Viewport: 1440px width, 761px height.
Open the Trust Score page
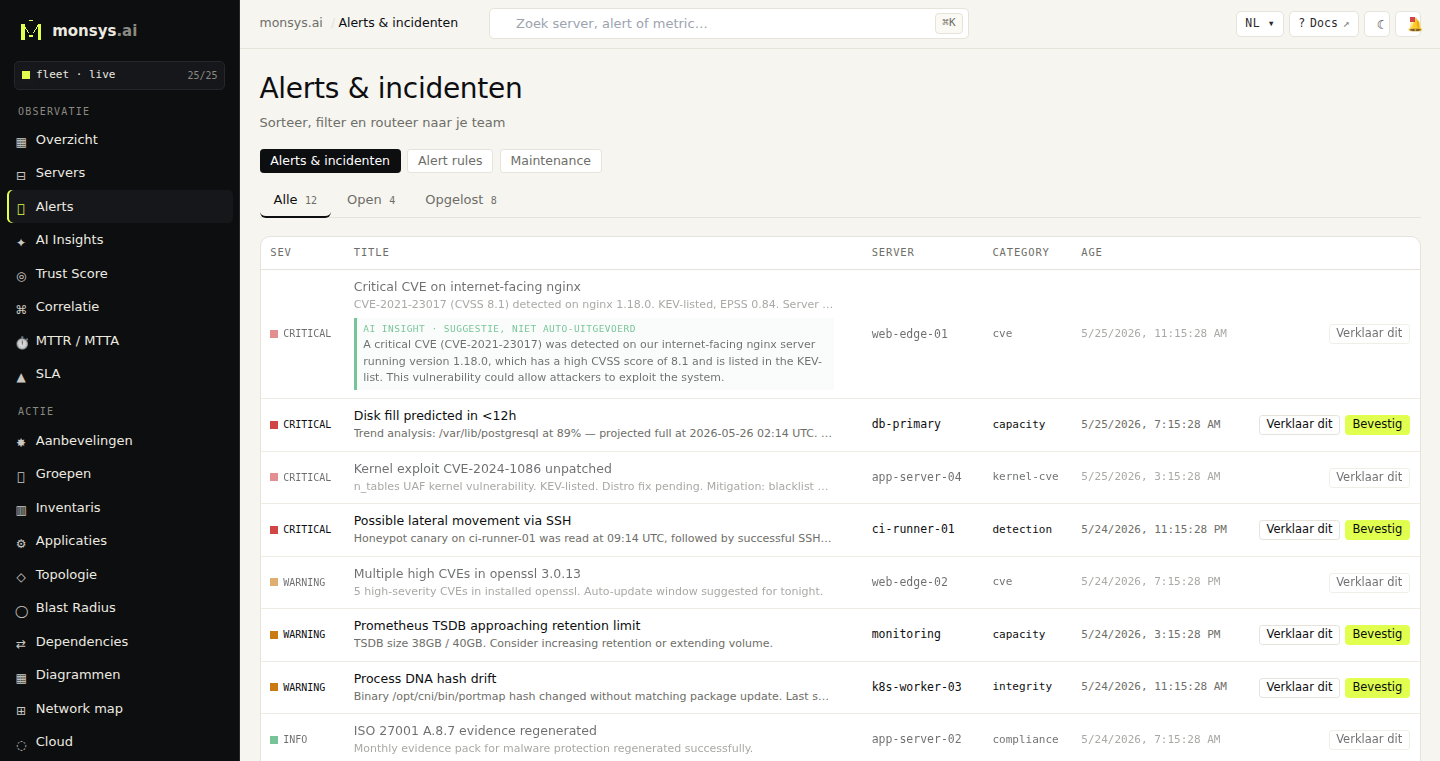click(120, 274)
